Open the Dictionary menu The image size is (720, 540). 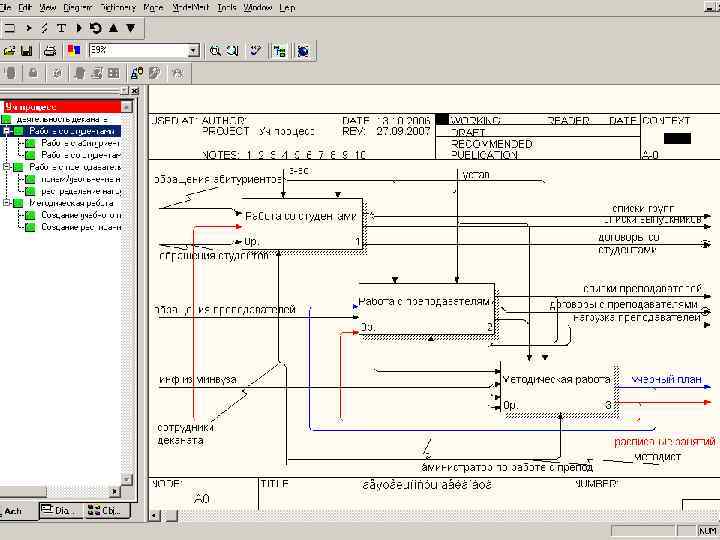coord(117,7)
